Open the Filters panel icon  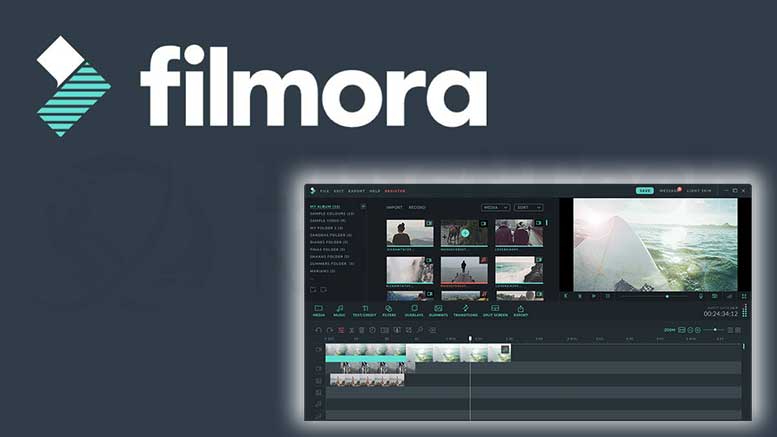tap(389, 310)
